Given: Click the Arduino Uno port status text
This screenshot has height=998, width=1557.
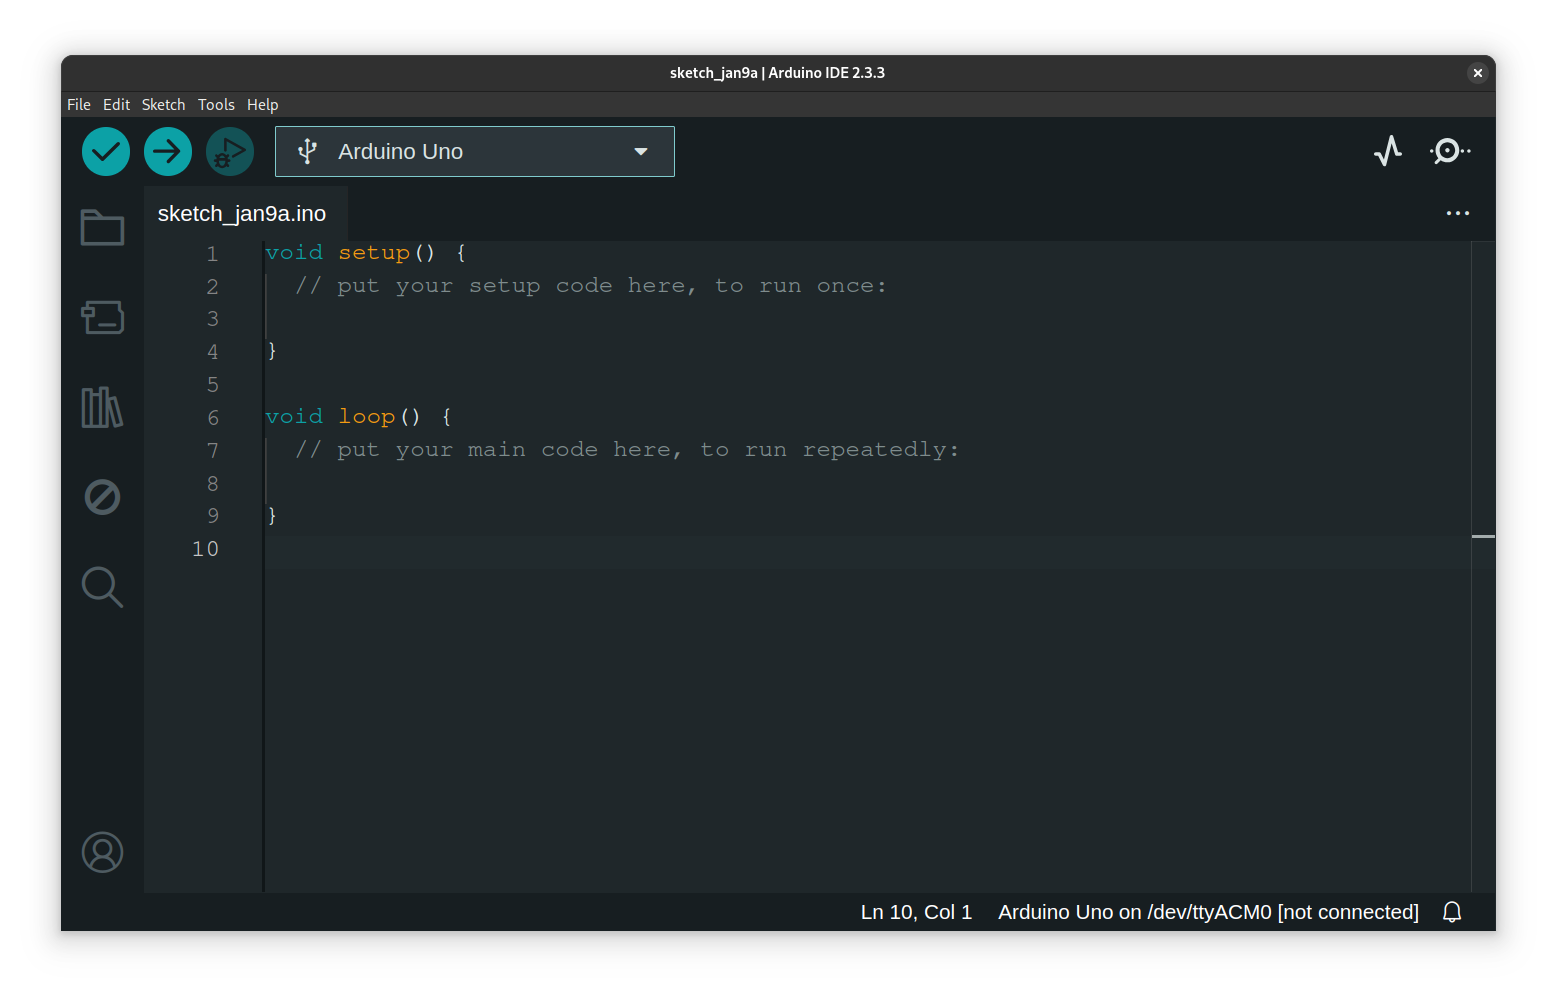Looking at the screenshot, I should point(1207,911).
